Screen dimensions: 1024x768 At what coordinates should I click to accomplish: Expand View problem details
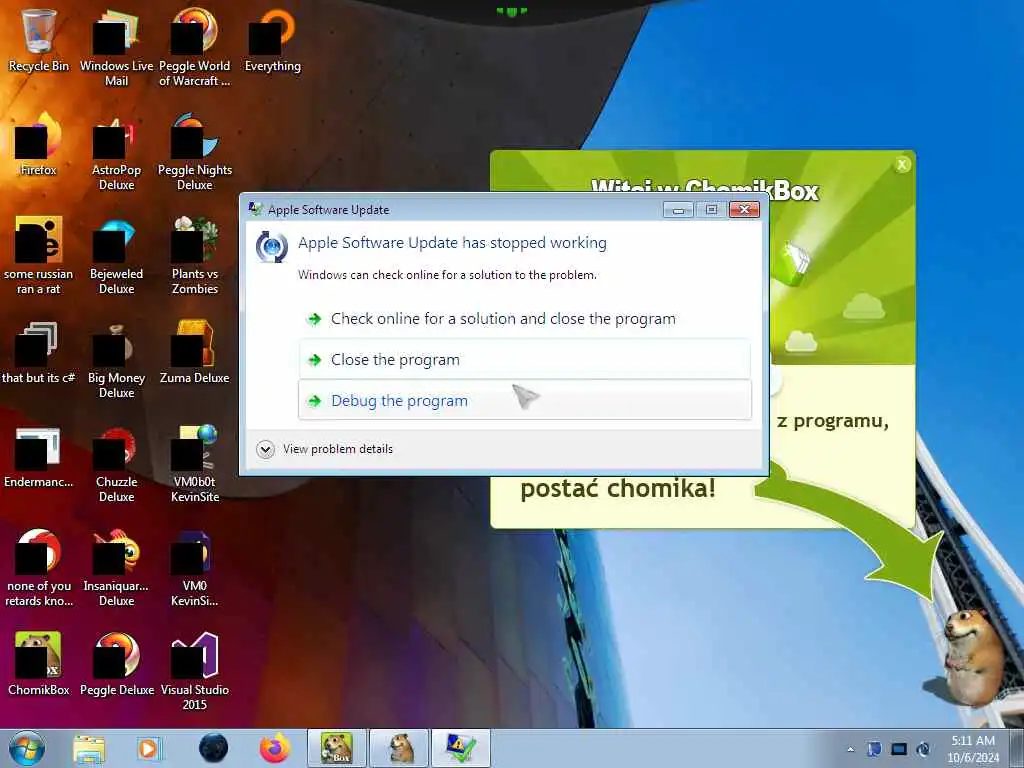tap(325, 449)
